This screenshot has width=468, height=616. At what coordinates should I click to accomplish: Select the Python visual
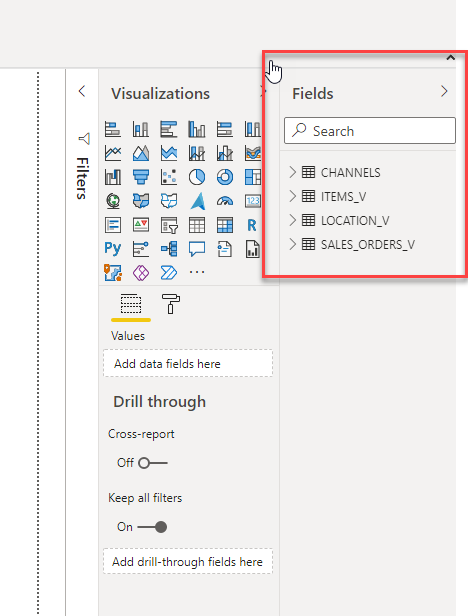113,249
